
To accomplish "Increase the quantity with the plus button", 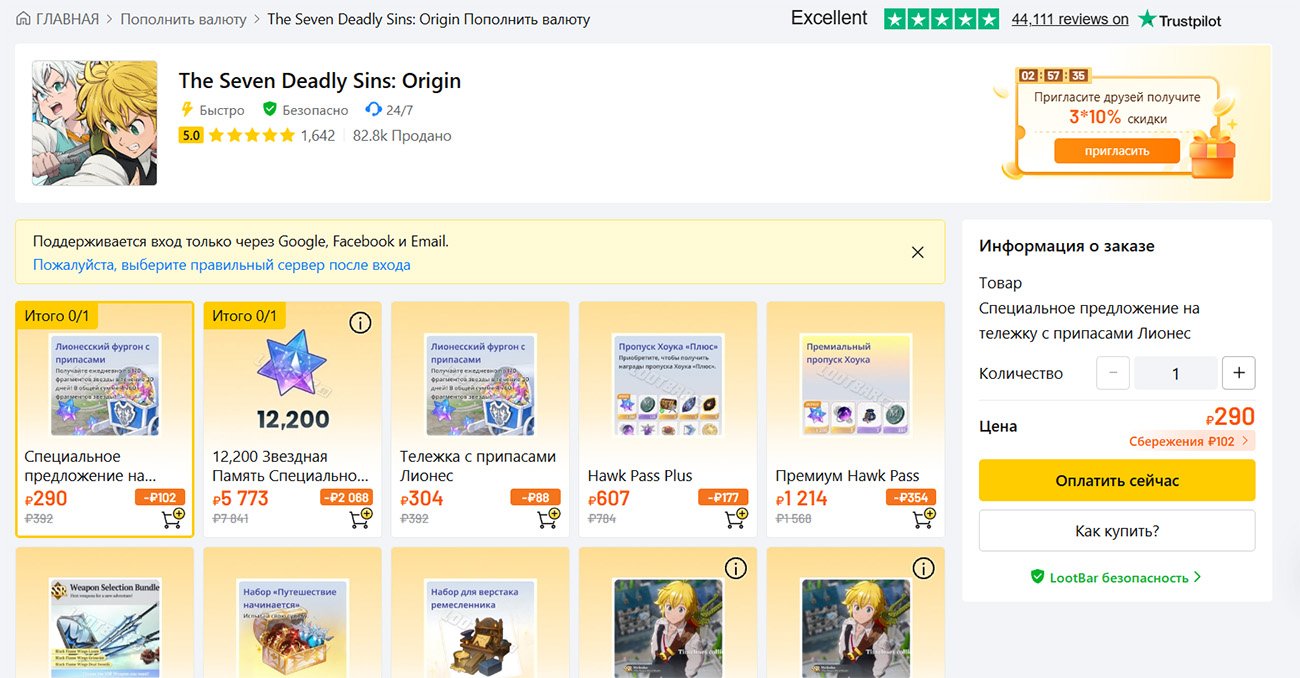I will (x=1239, y=373).
